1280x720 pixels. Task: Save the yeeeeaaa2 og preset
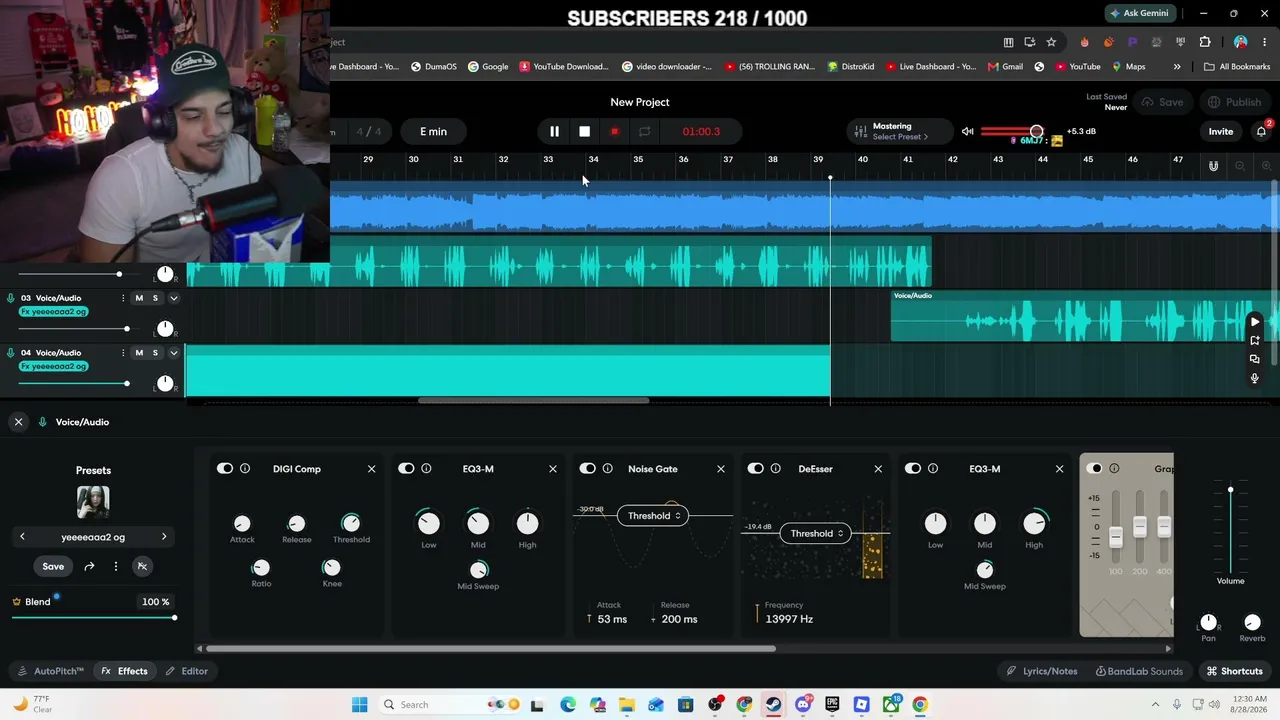(53, 566)
